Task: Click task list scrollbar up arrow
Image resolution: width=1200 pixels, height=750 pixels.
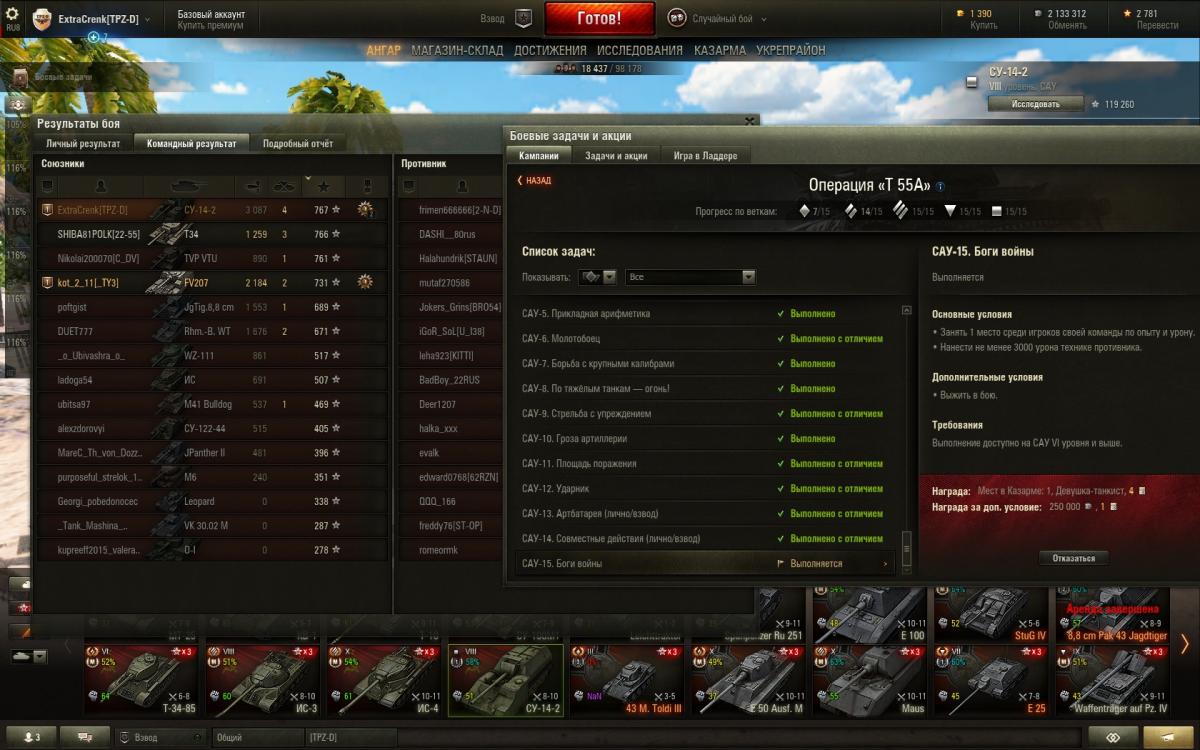Action: point(907,310)
